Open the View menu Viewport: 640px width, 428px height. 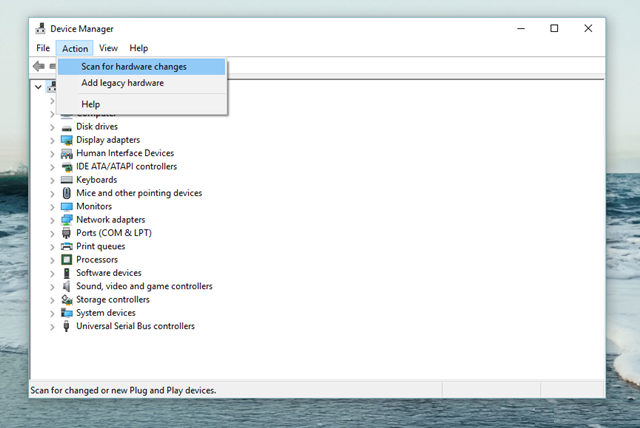tap(108, 48)
